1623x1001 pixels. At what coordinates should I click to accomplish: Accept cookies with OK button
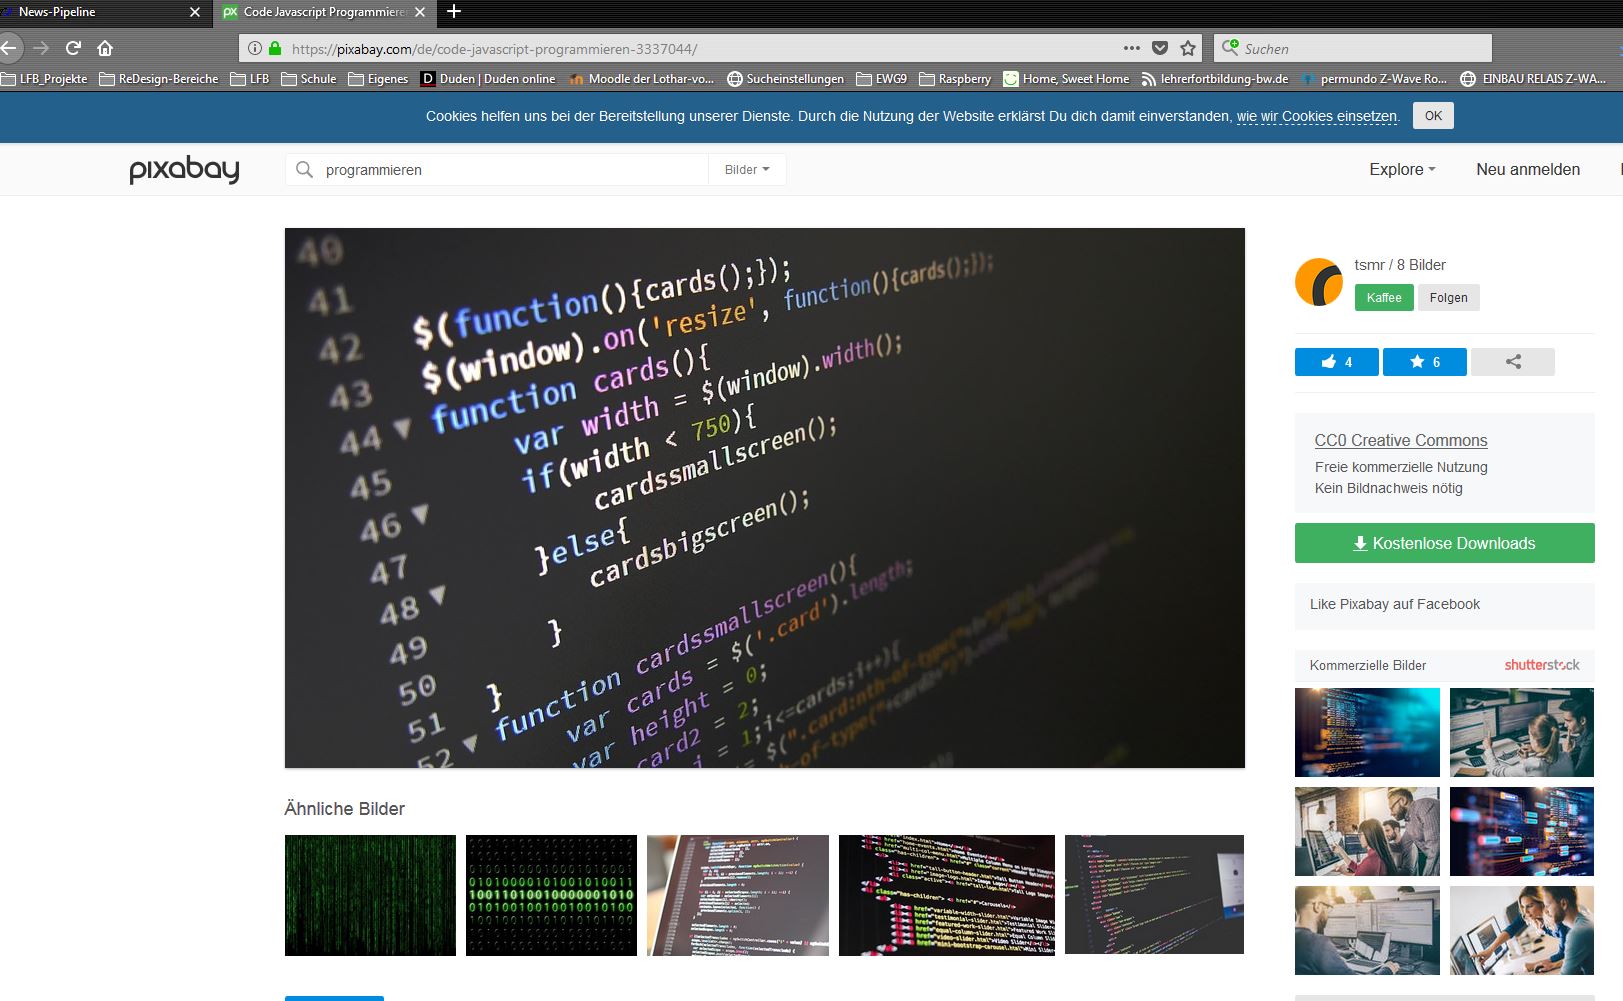[x=1433, y=116]
